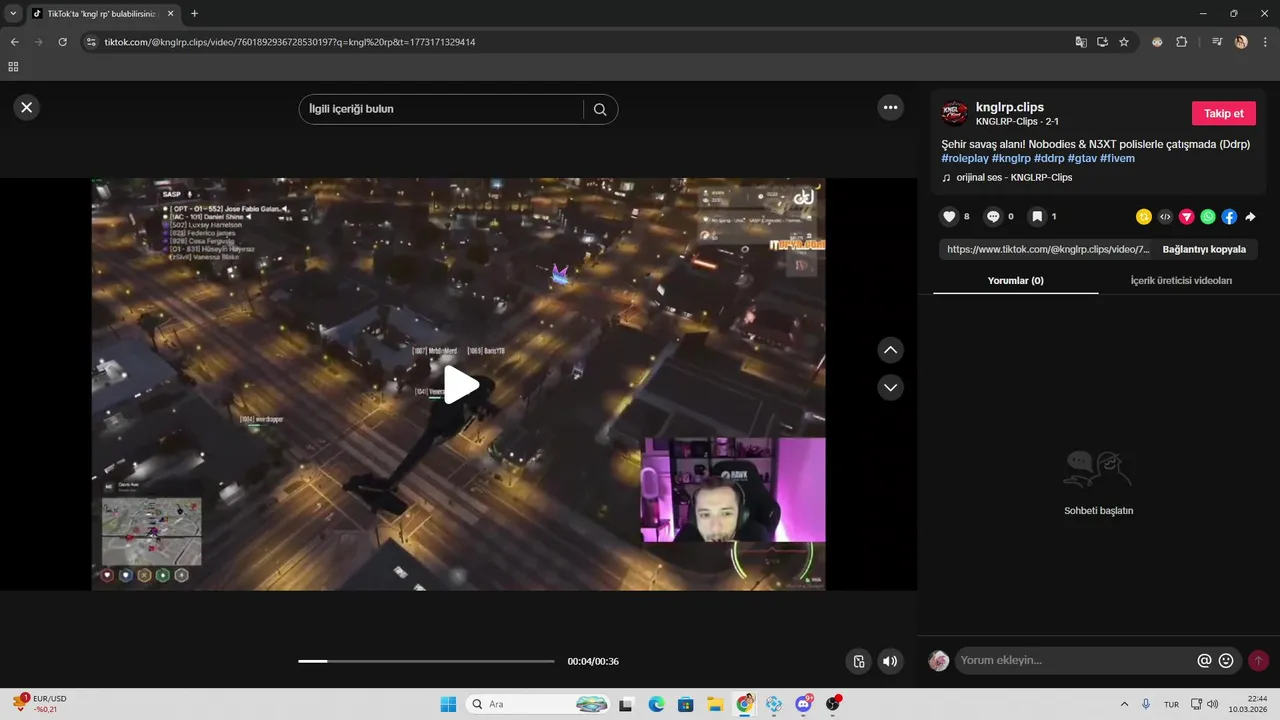Open the tab search dropdown arrow
Viewport: 1280px width, 720px height.
13,14
